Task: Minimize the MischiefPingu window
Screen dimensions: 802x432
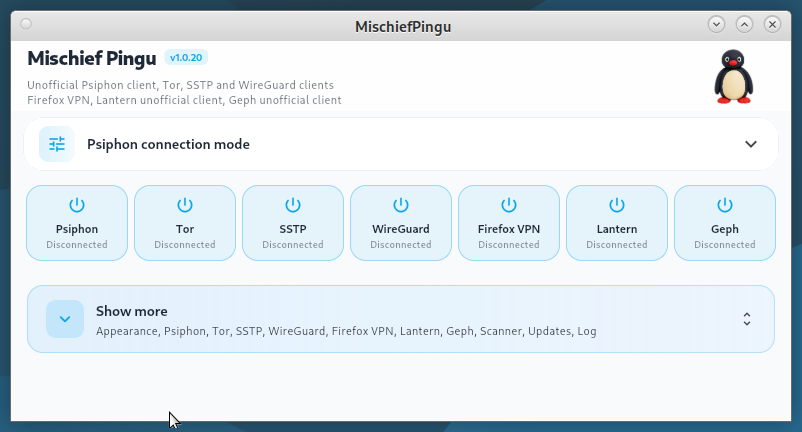Action: (x=716, y=24)
